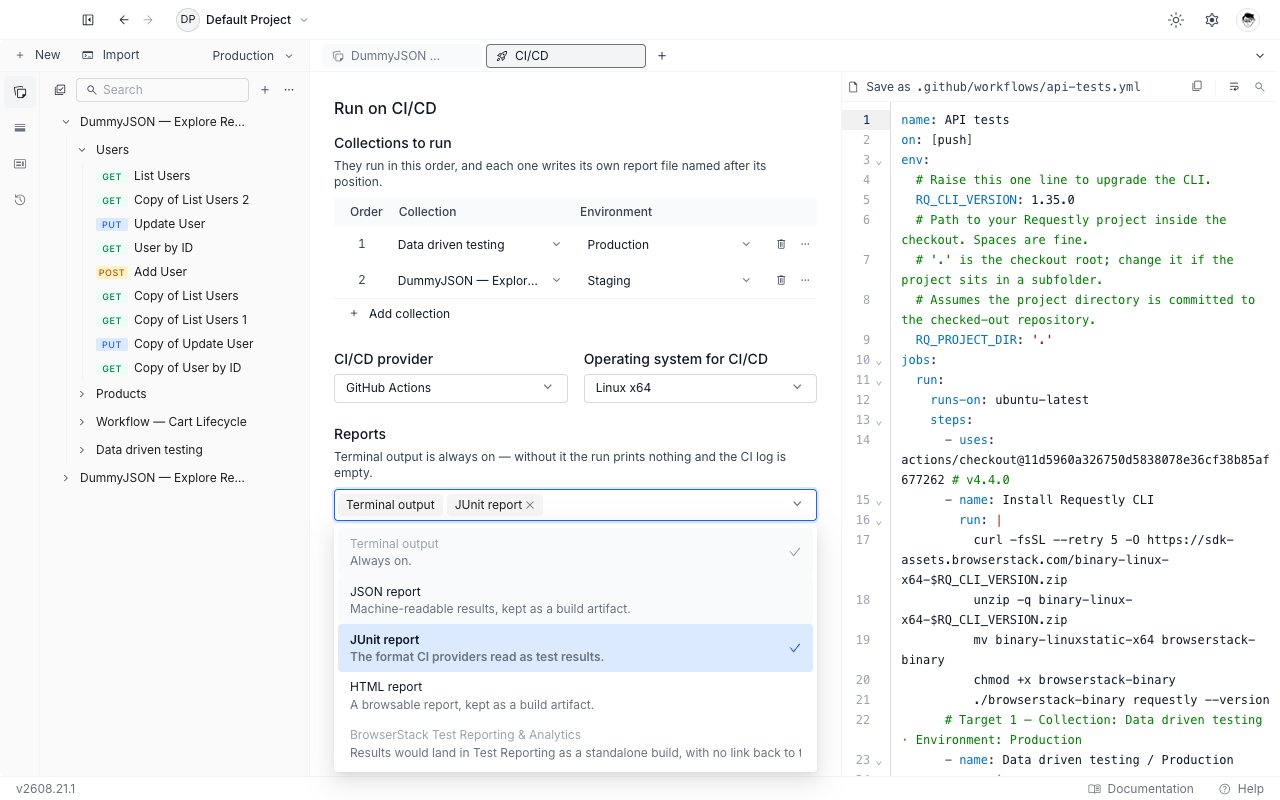Click the New button

[37, 55]
